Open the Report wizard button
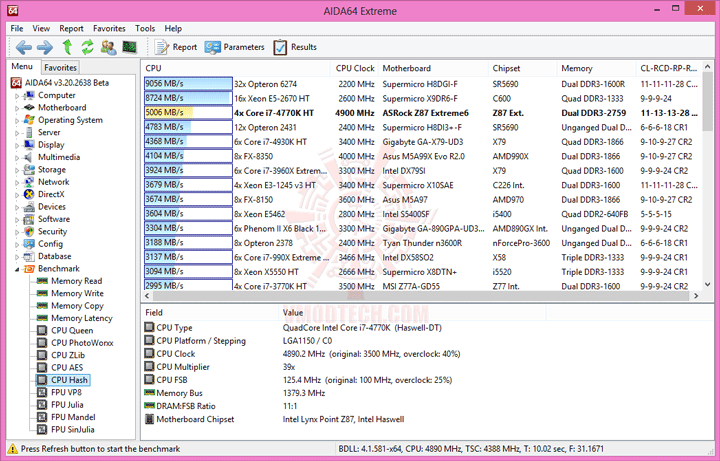This screenshot has height=461, width=720. [176, 47]
